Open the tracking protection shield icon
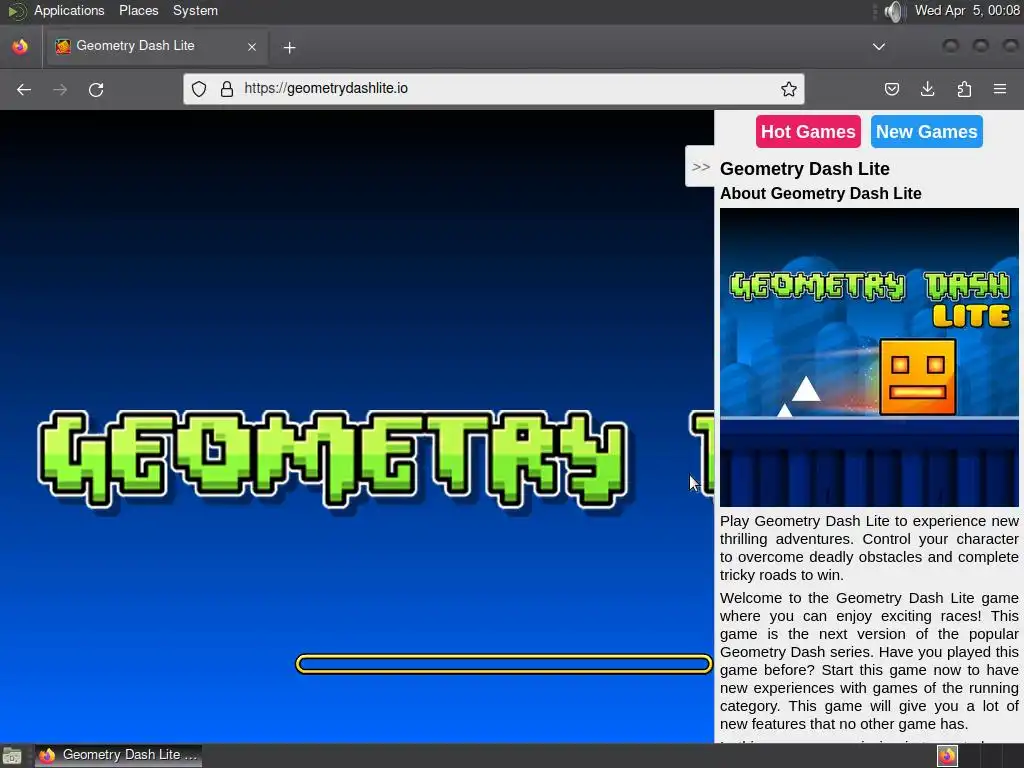Viewport: 1024px width, 768px height. click(199, 89)
